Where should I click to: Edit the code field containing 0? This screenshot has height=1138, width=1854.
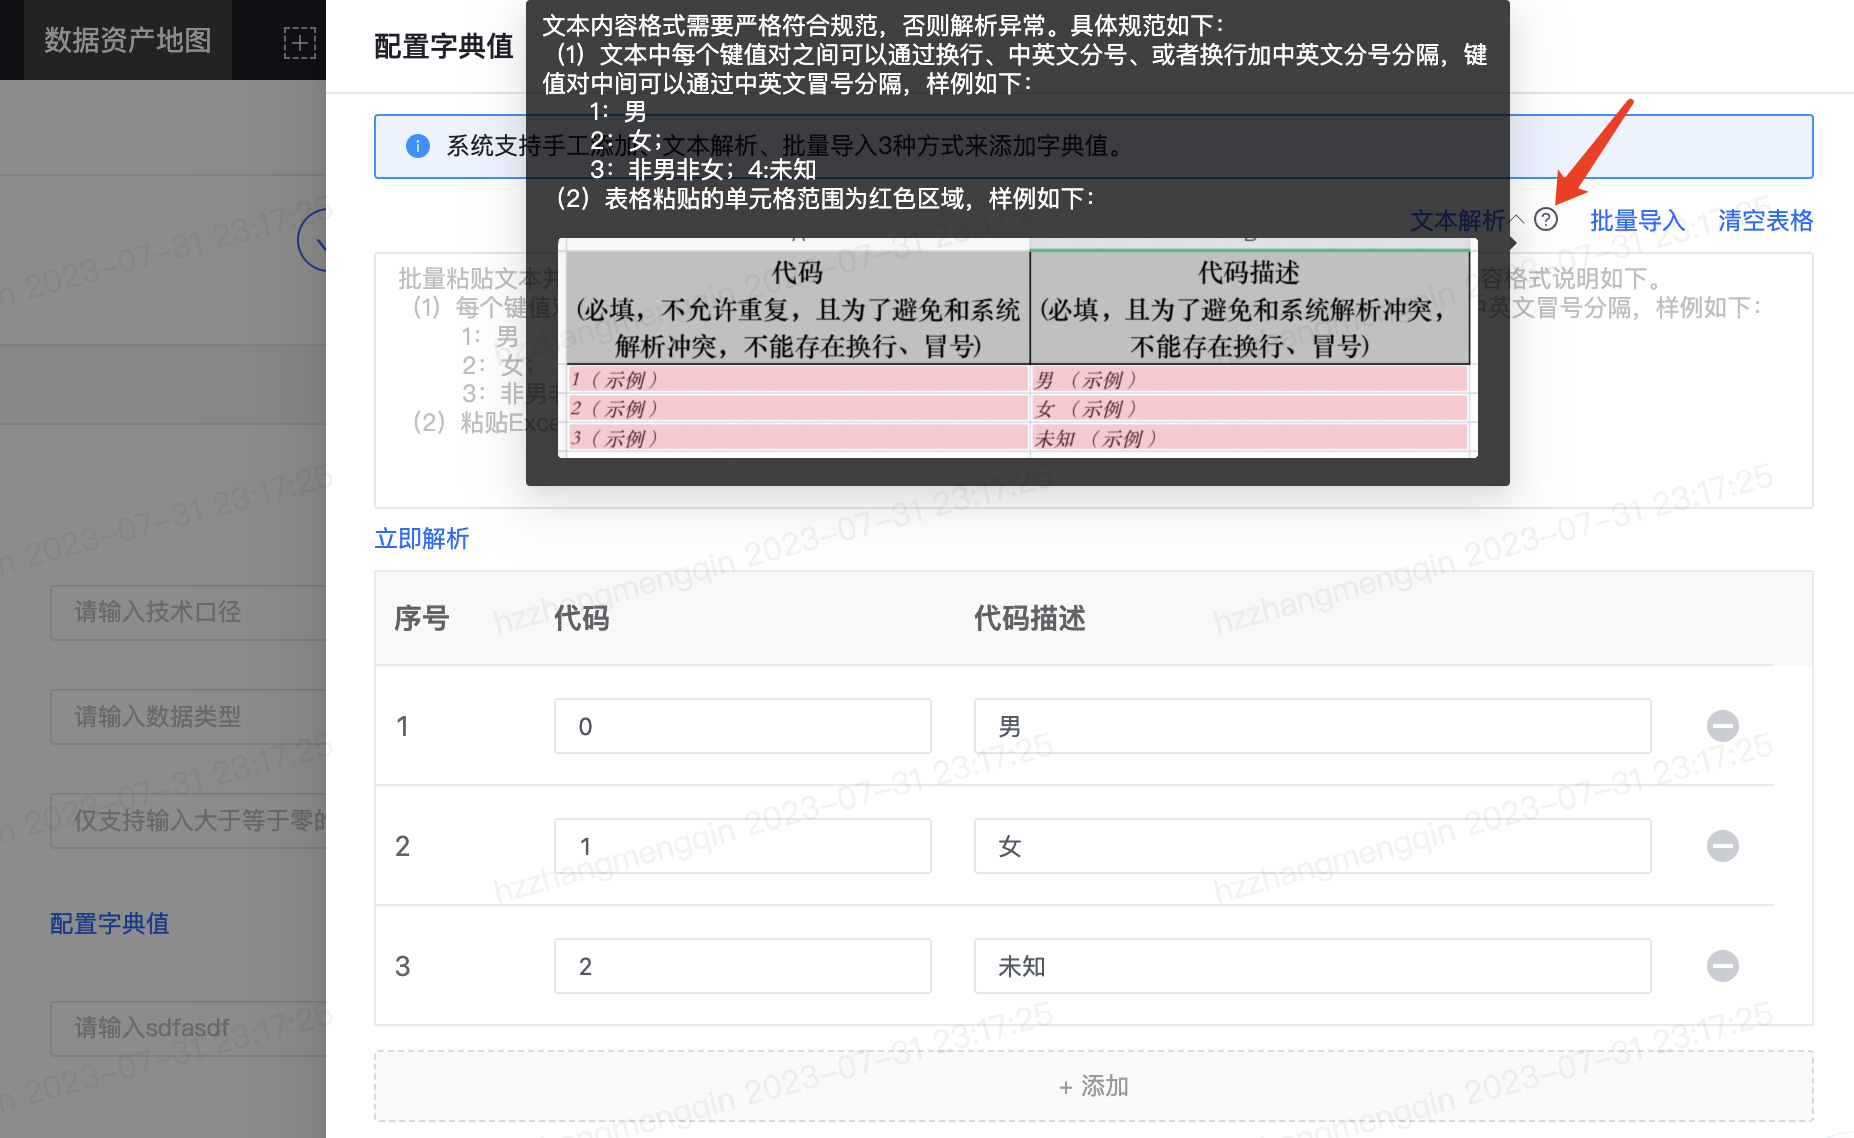tap(742, 726)
